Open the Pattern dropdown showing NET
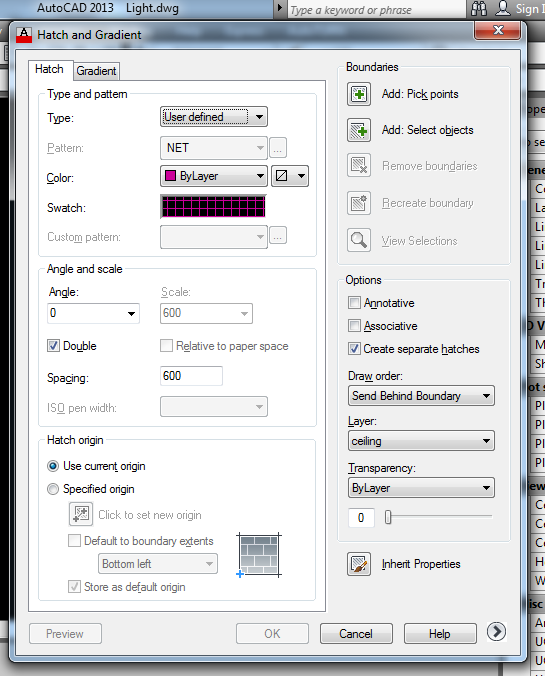Viewport: 545px width, 676px height. [214, 148]
